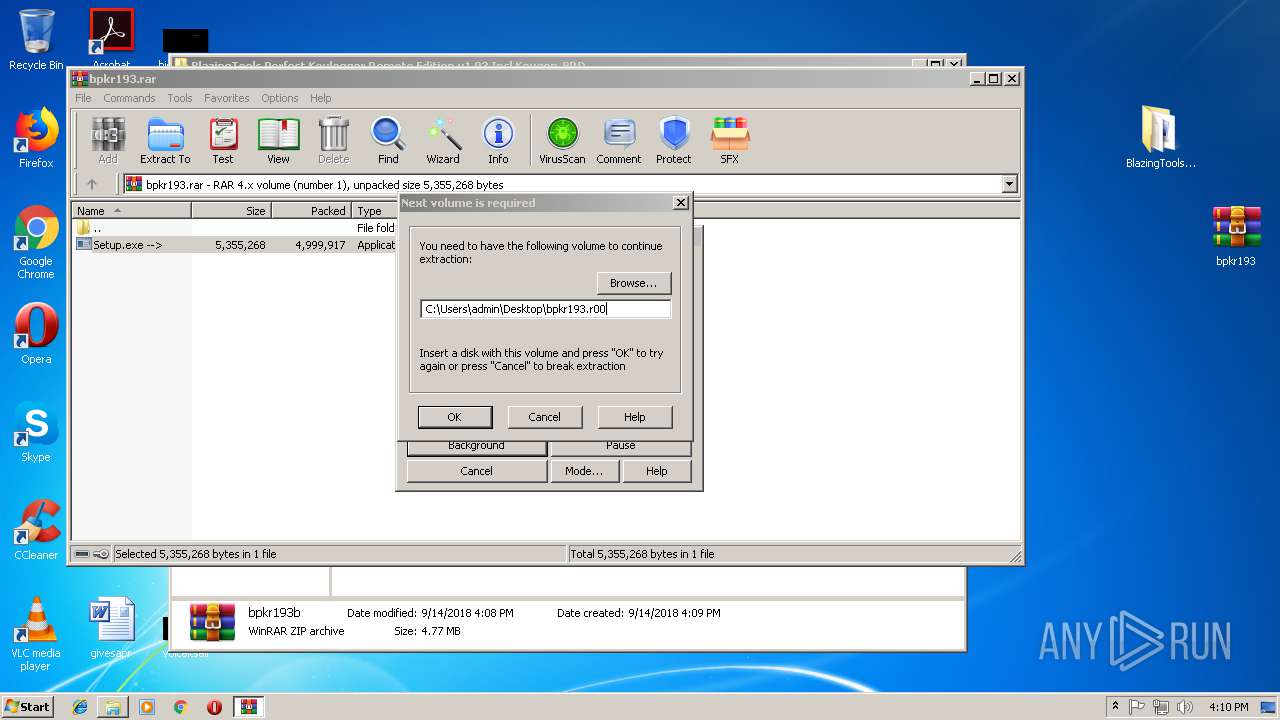Open the Options menu
1280x720 pixels.
click(280, 98)
